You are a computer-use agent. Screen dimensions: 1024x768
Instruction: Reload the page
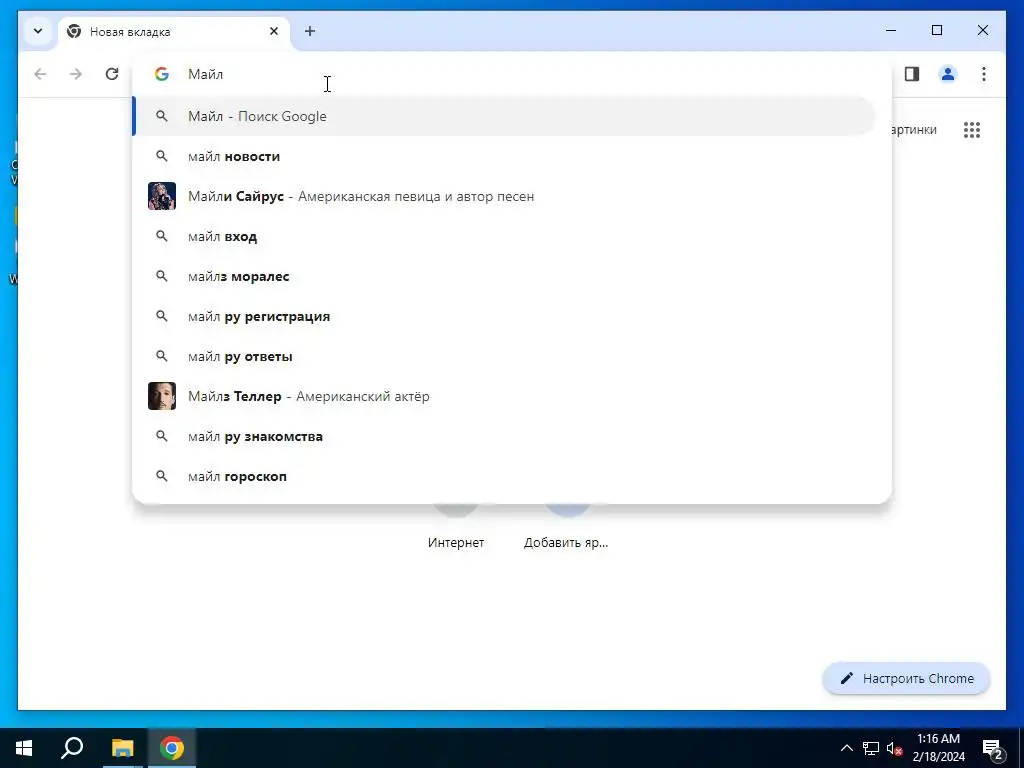tap(112, 74)
